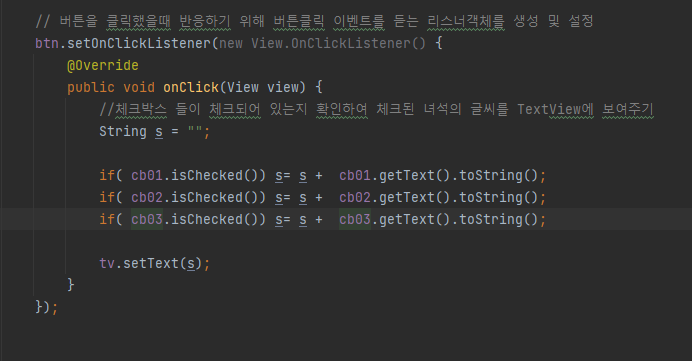Screen dimensions: 692x361
Task: Click the 'onClick' method name
Action: coord(191,87)
